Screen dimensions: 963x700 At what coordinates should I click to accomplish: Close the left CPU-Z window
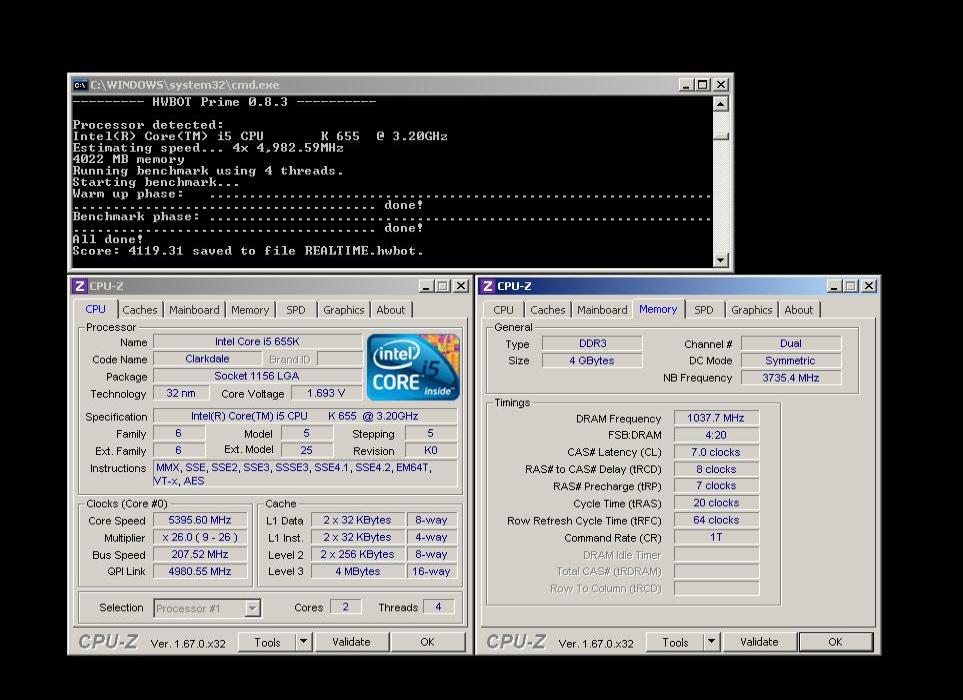coord(461,286)
